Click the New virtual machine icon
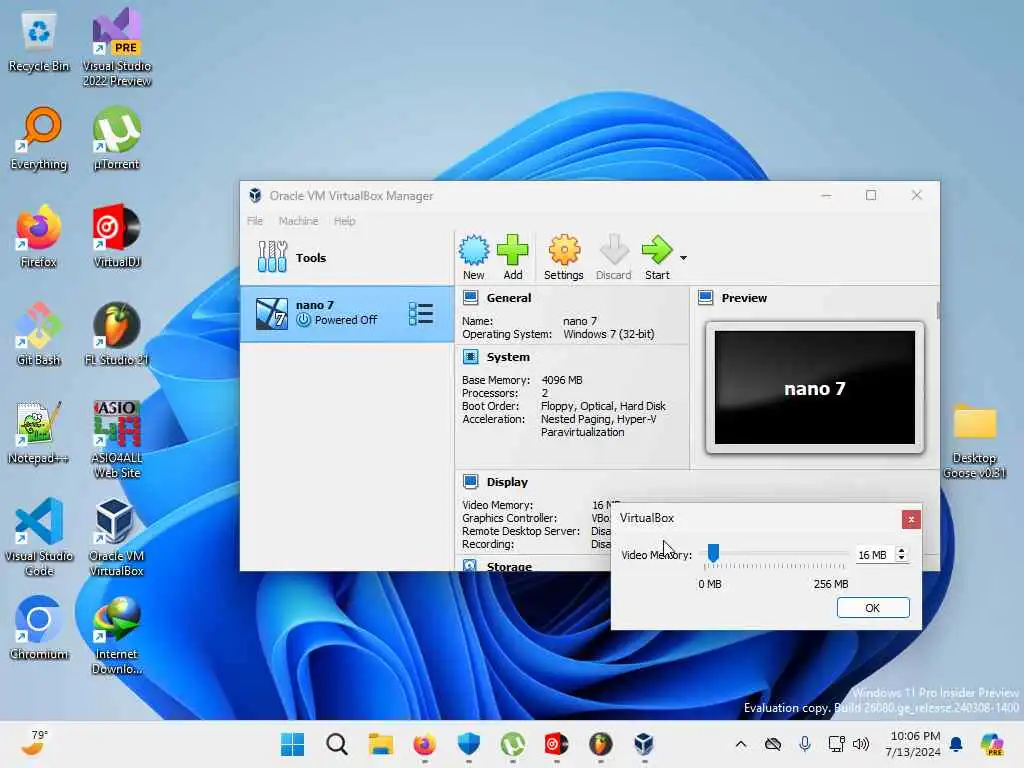This screenshot has width=1024, height=768. [x=473, y=257]
